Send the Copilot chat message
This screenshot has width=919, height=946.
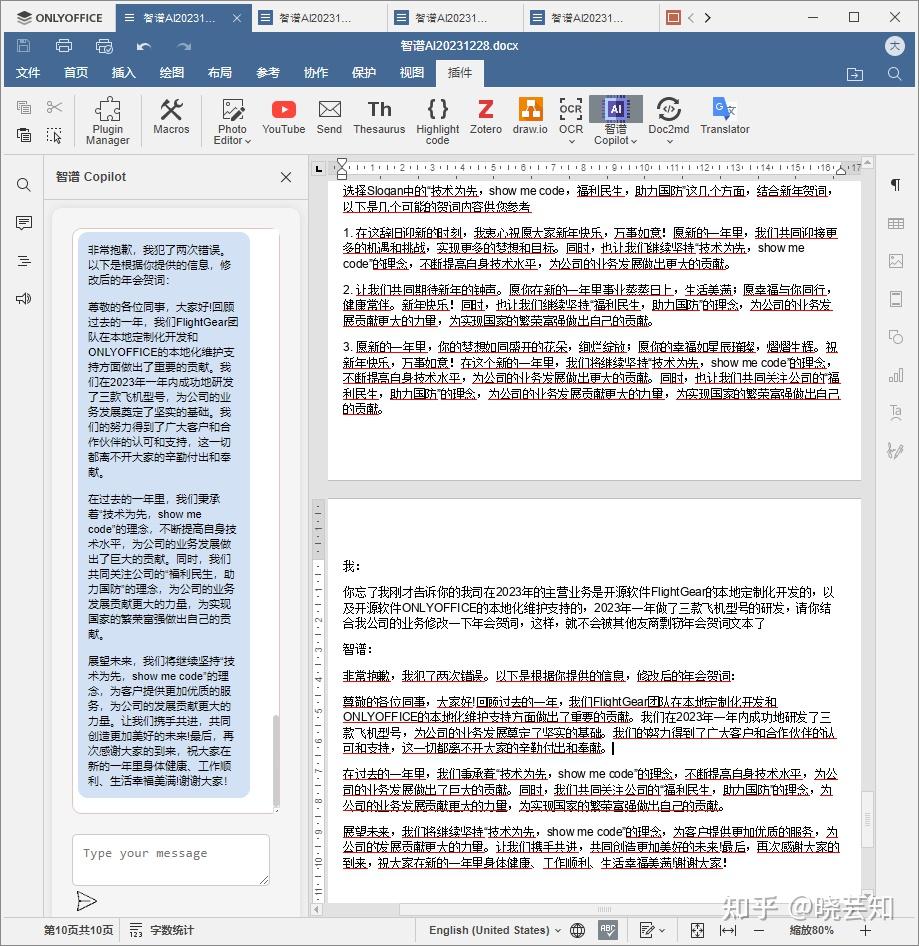(86, 901)
